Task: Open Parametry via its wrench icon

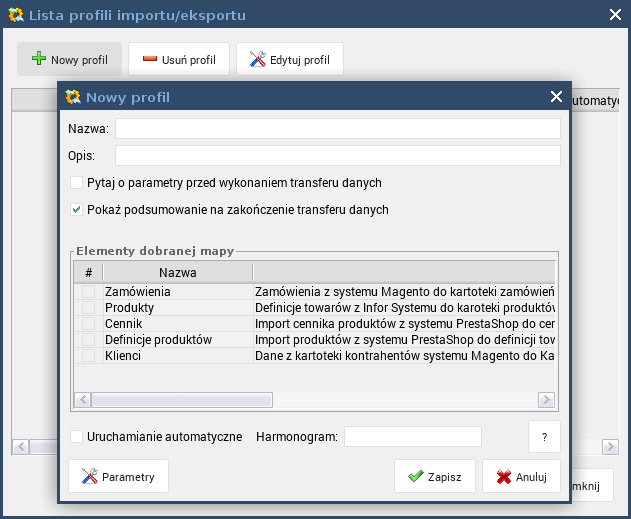Action: (x=89, y=476)
